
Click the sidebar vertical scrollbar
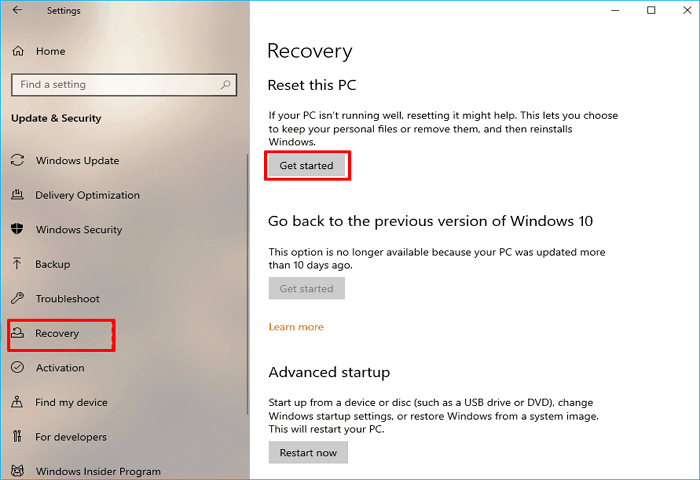coord(246,250)
